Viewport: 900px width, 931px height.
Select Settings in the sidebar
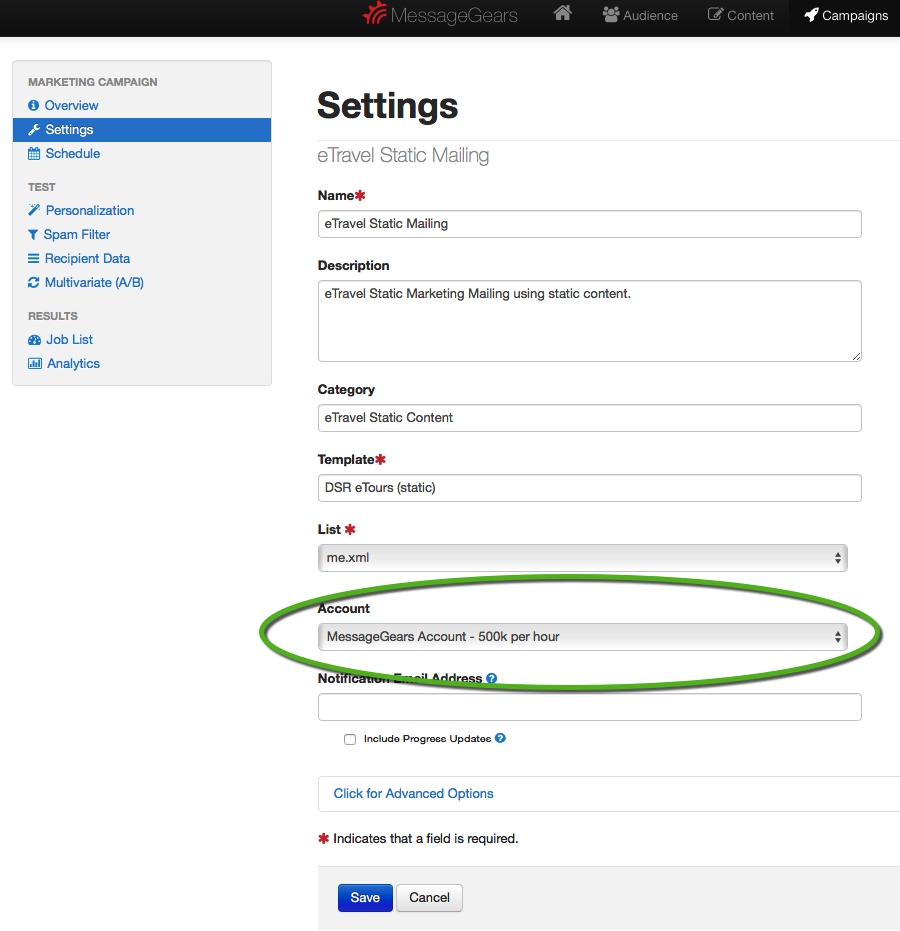coord(142,129)
